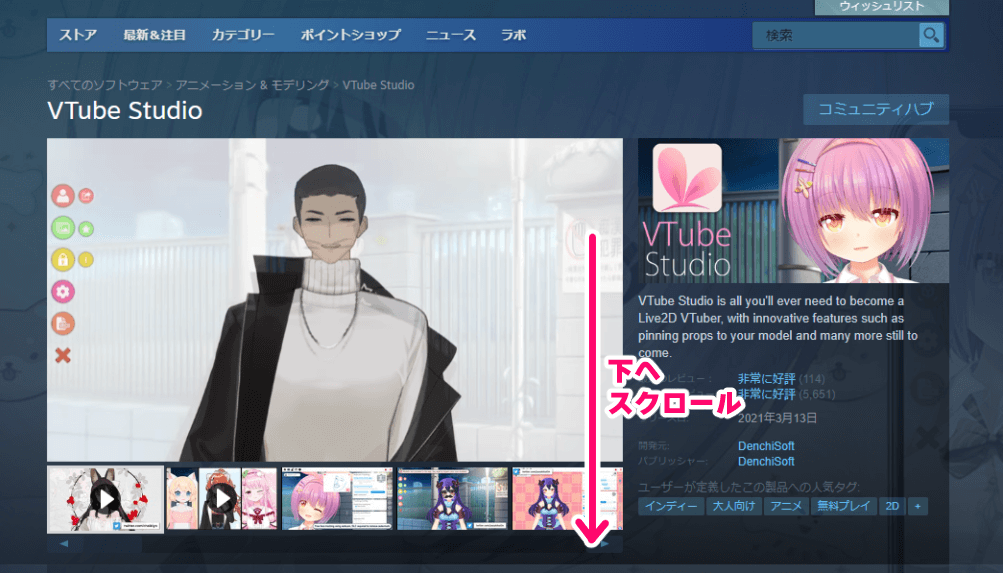This screenshot has height=573, width=1003.
Task: Click the small yellow exclamation icon
Action: tap(86, 260)
